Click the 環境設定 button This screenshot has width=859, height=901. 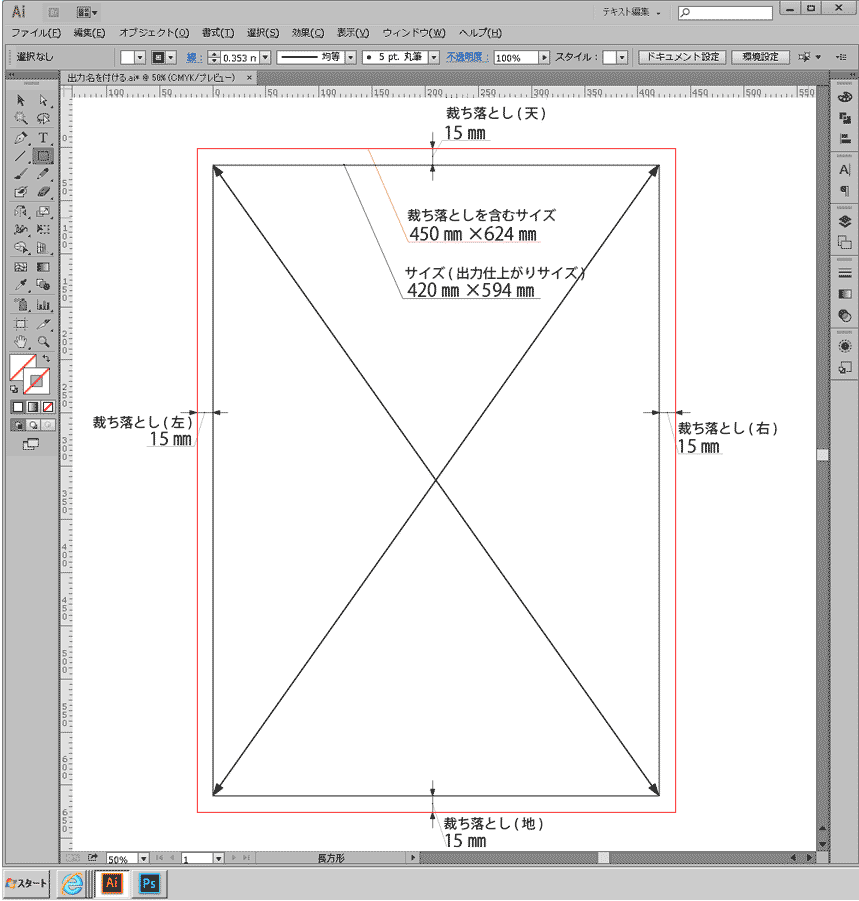760,58
